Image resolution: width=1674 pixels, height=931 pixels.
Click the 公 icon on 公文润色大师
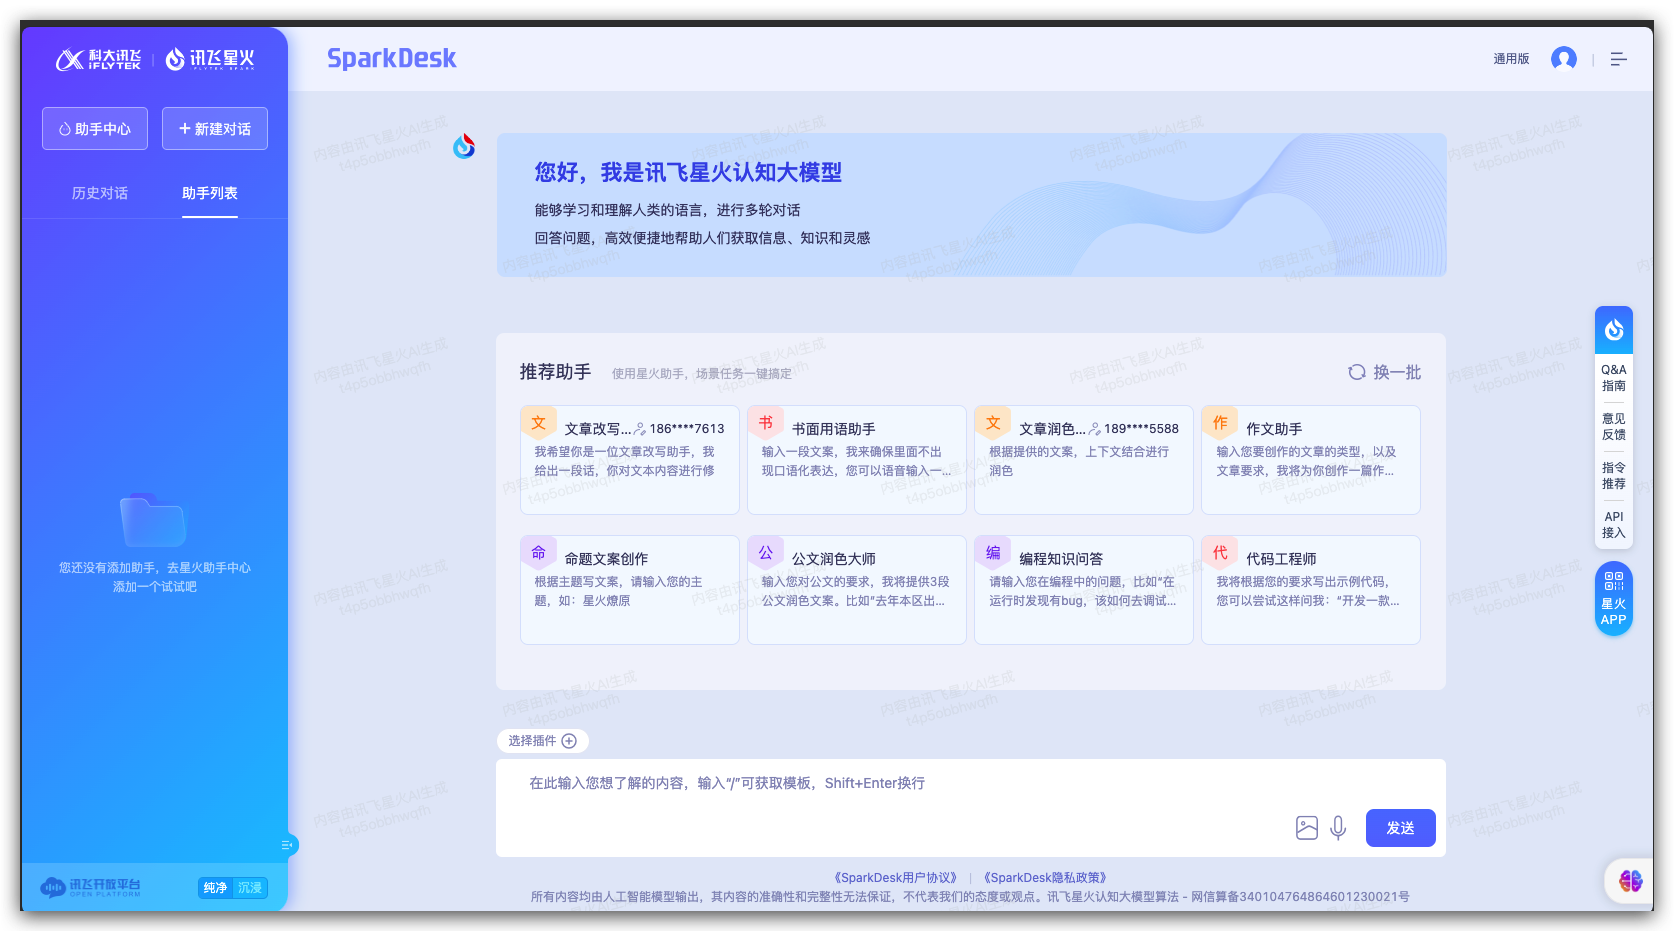click(766, 553)
